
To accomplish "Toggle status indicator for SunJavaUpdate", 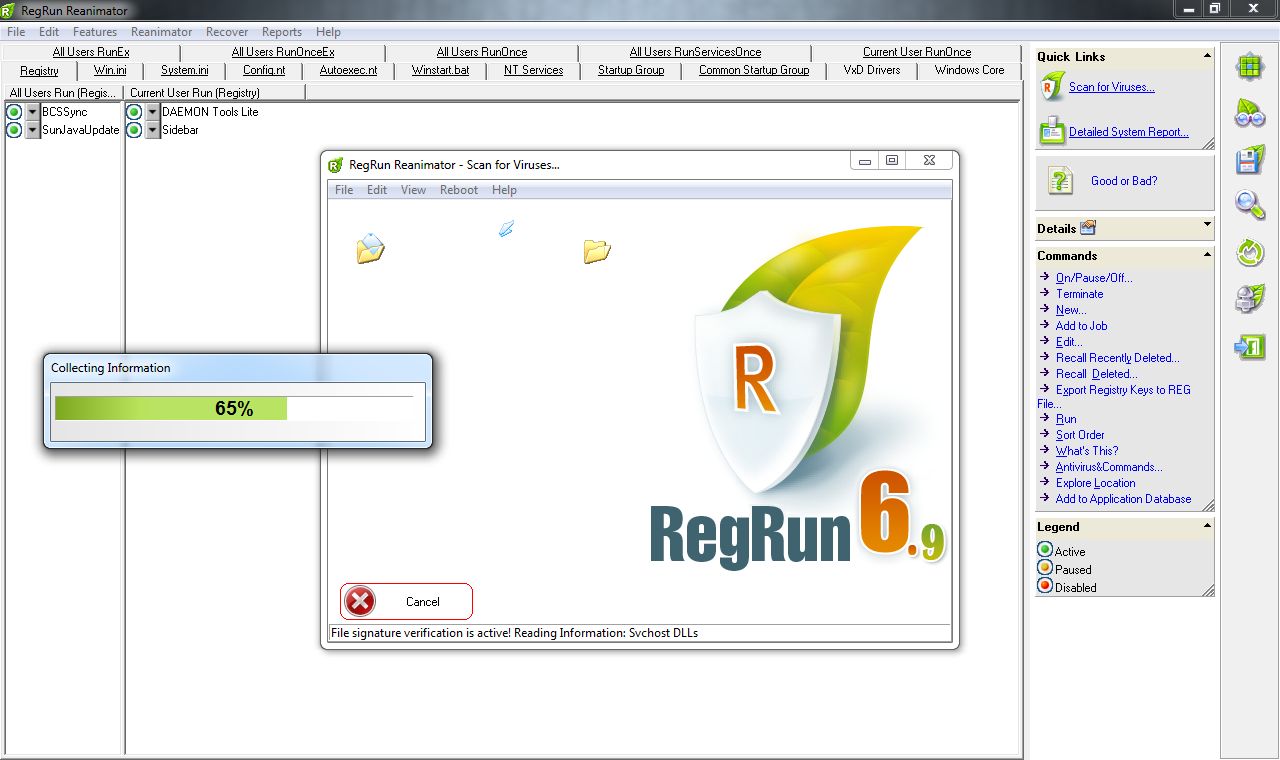I will [x=14, y=130].
